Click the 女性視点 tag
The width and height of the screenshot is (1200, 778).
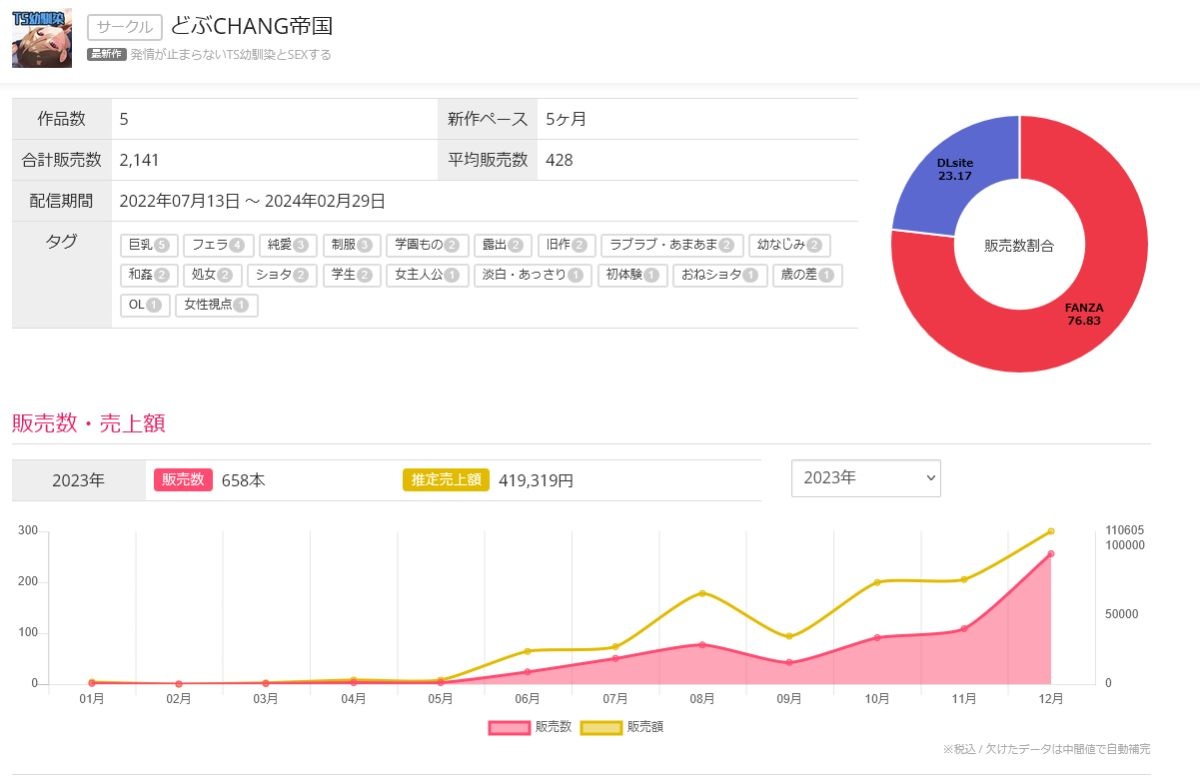tap(216, 305)
